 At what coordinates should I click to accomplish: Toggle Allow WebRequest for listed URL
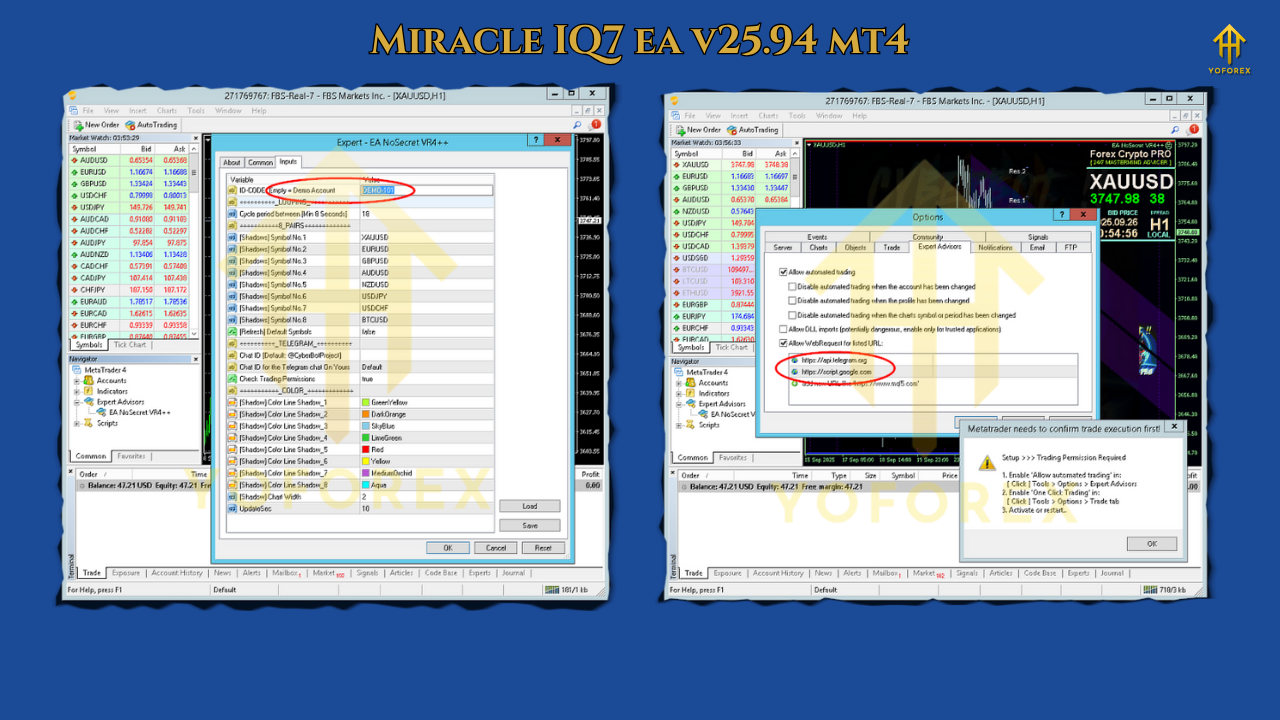[x=782, y=343]
